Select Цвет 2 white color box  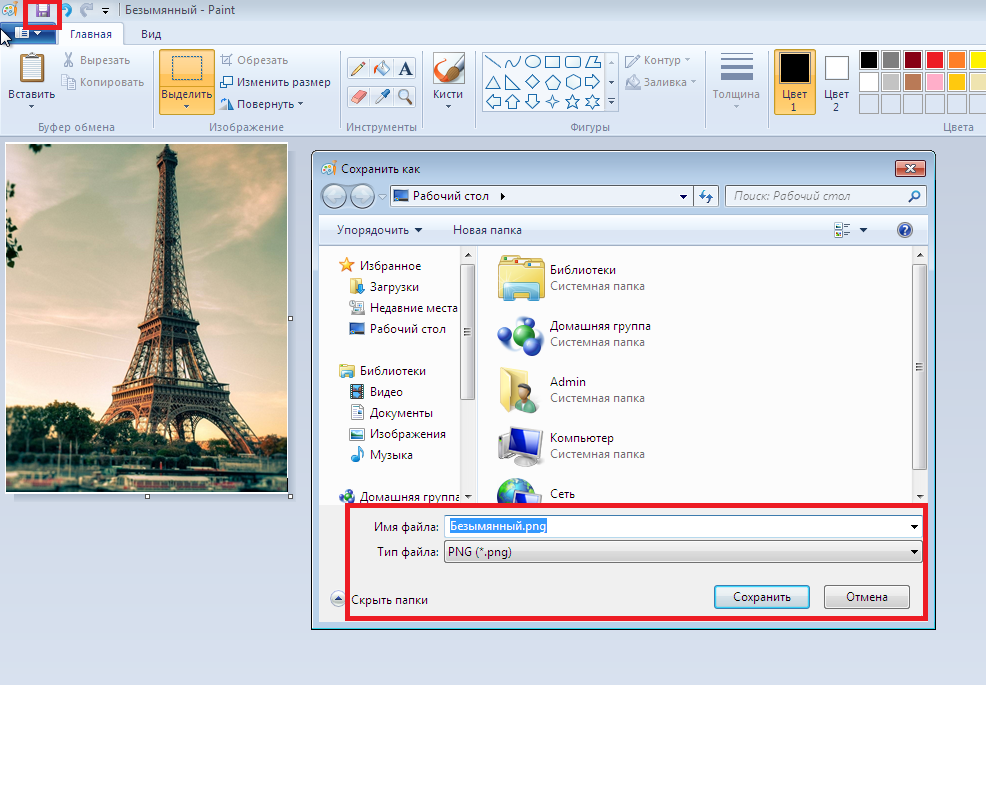coord(836,81)
